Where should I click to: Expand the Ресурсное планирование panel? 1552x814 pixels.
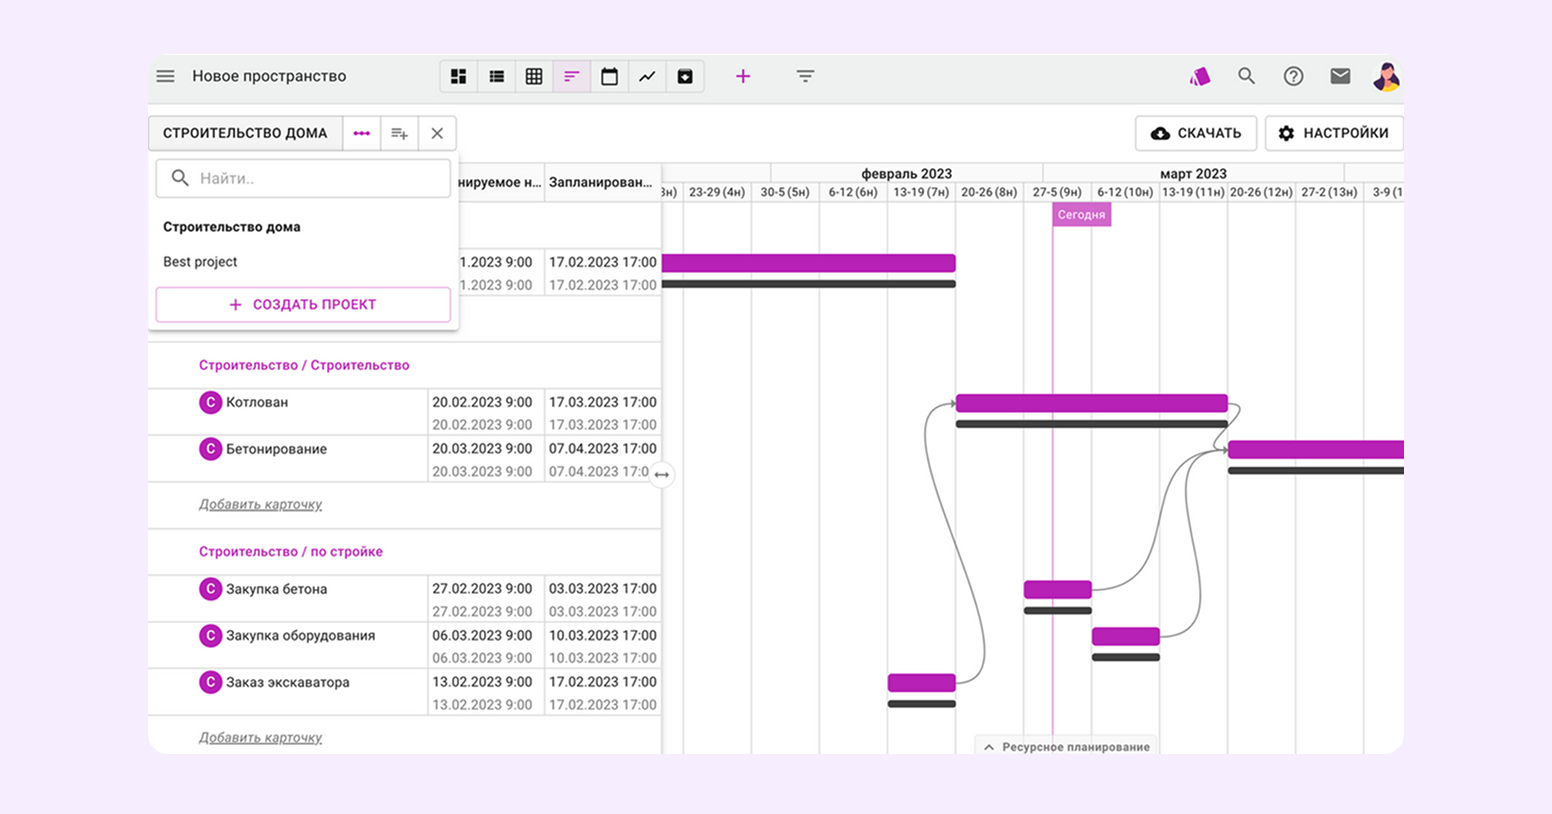[x=1066, y=746]
